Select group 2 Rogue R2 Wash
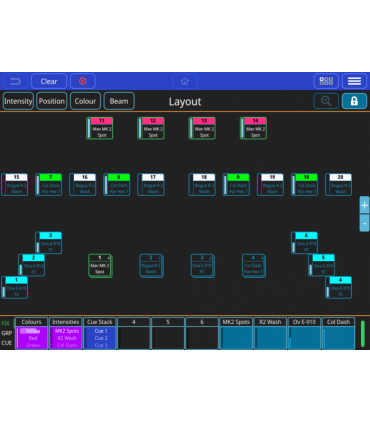The width and height of the screenshot is (370, 422). 151,266
